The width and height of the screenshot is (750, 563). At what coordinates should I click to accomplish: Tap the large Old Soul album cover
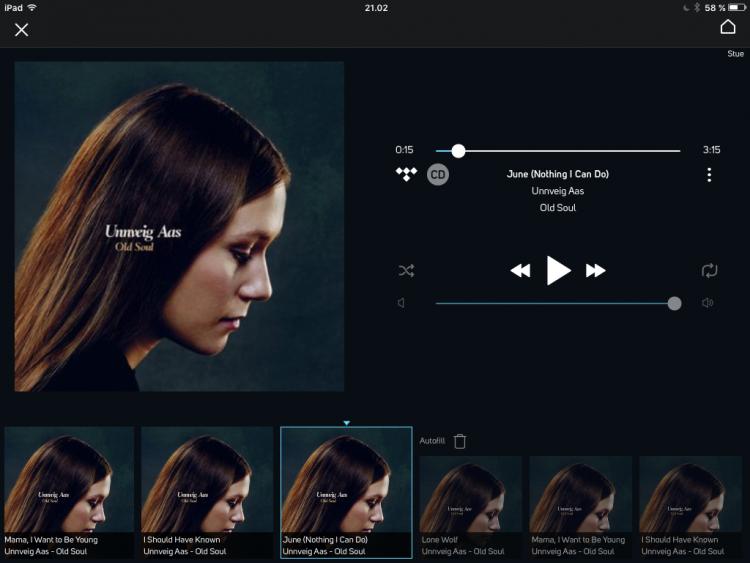click(x=179, y=226)
